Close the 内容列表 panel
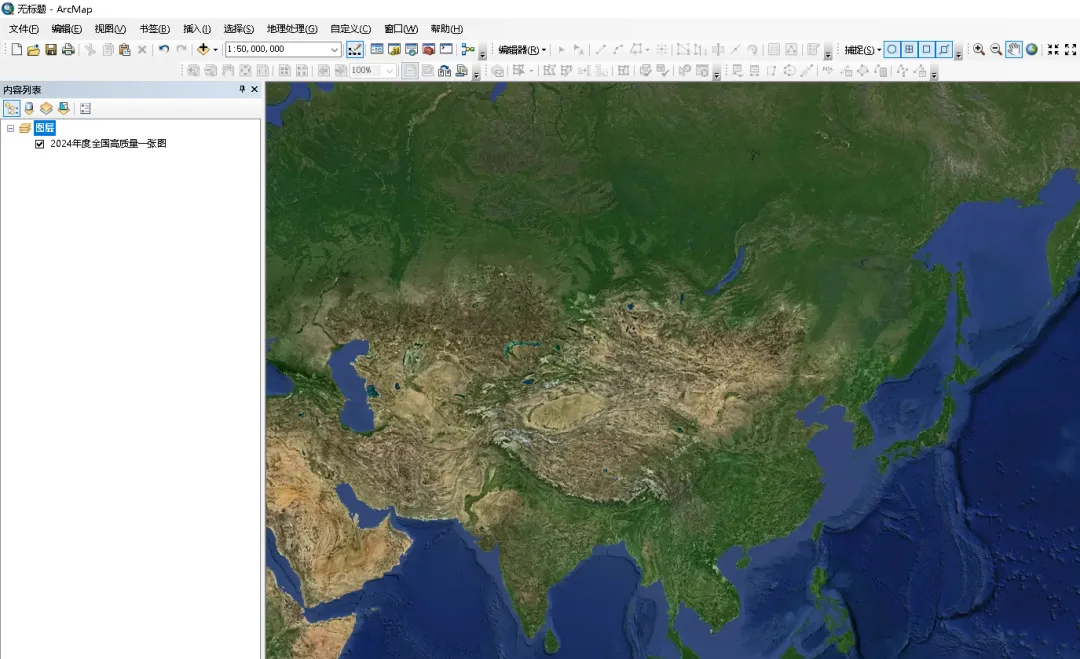 tap(254, 89)
